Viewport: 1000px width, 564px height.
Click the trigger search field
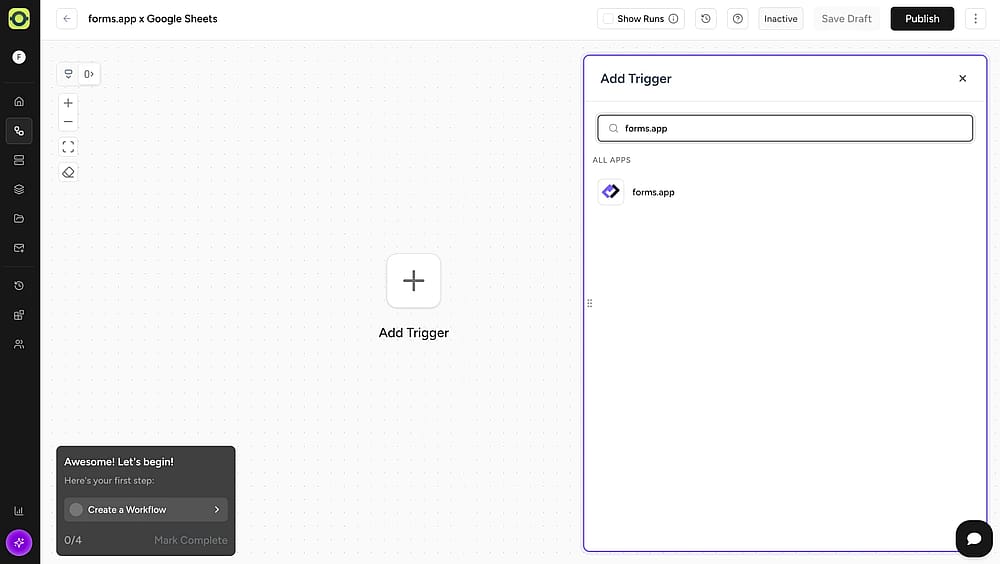coord(785,128)
